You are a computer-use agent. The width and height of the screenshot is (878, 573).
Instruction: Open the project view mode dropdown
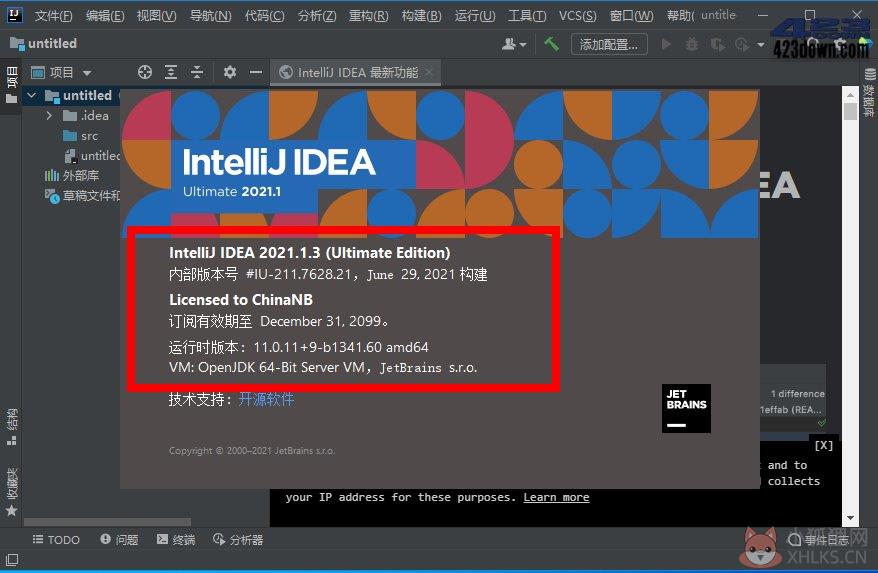[x=87, y=73]
